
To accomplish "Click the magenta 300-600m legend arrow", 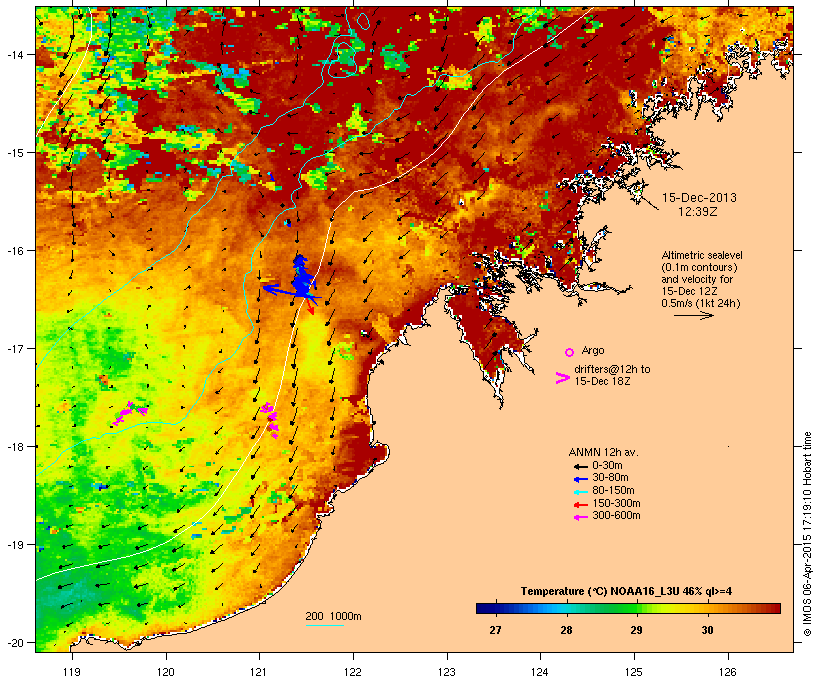I will tap(580, 517).
